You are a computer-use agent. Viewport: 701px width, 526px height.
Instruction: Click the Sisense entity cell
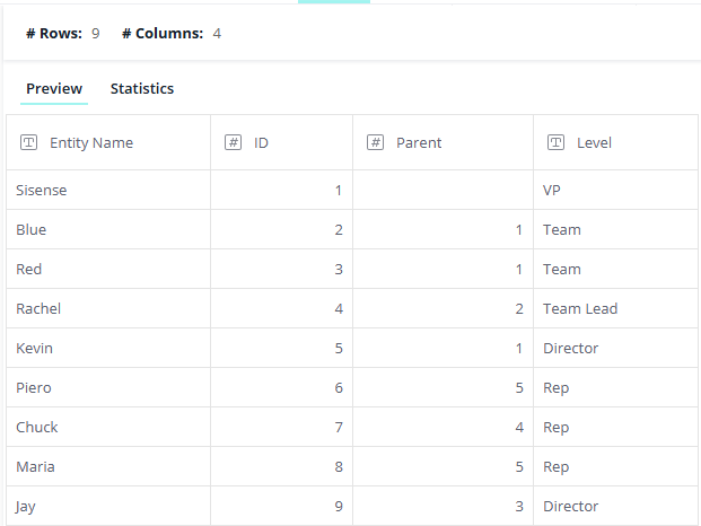coord(41,190)
